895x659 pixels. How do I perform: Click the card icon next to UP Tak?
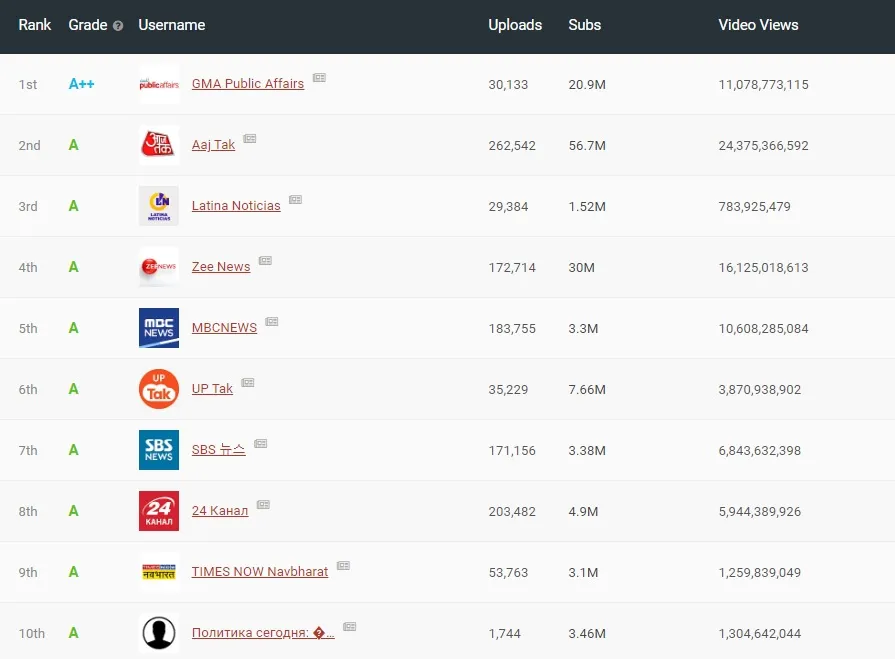(x=248, y=383)
